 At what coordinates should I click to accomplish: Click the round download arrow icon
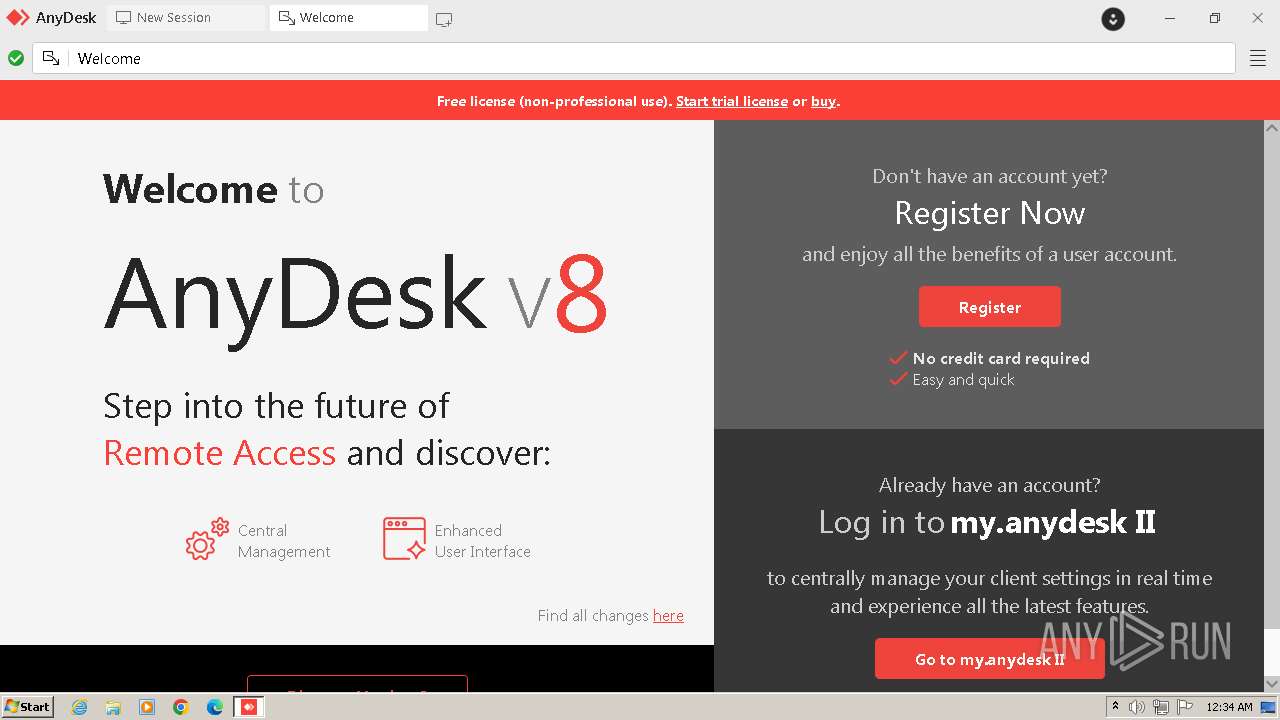[x=1113, y=18]
